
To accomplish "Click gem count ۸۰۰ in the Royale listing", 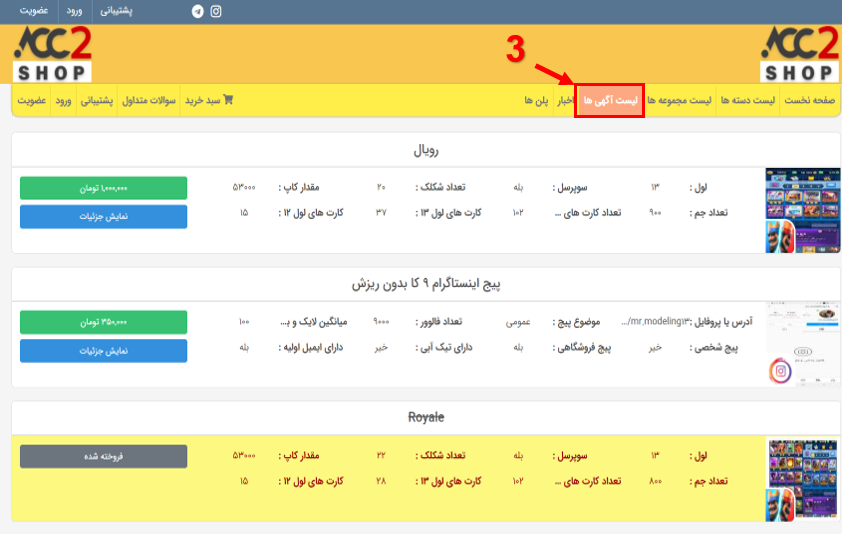I will click(x=655, y=481).
